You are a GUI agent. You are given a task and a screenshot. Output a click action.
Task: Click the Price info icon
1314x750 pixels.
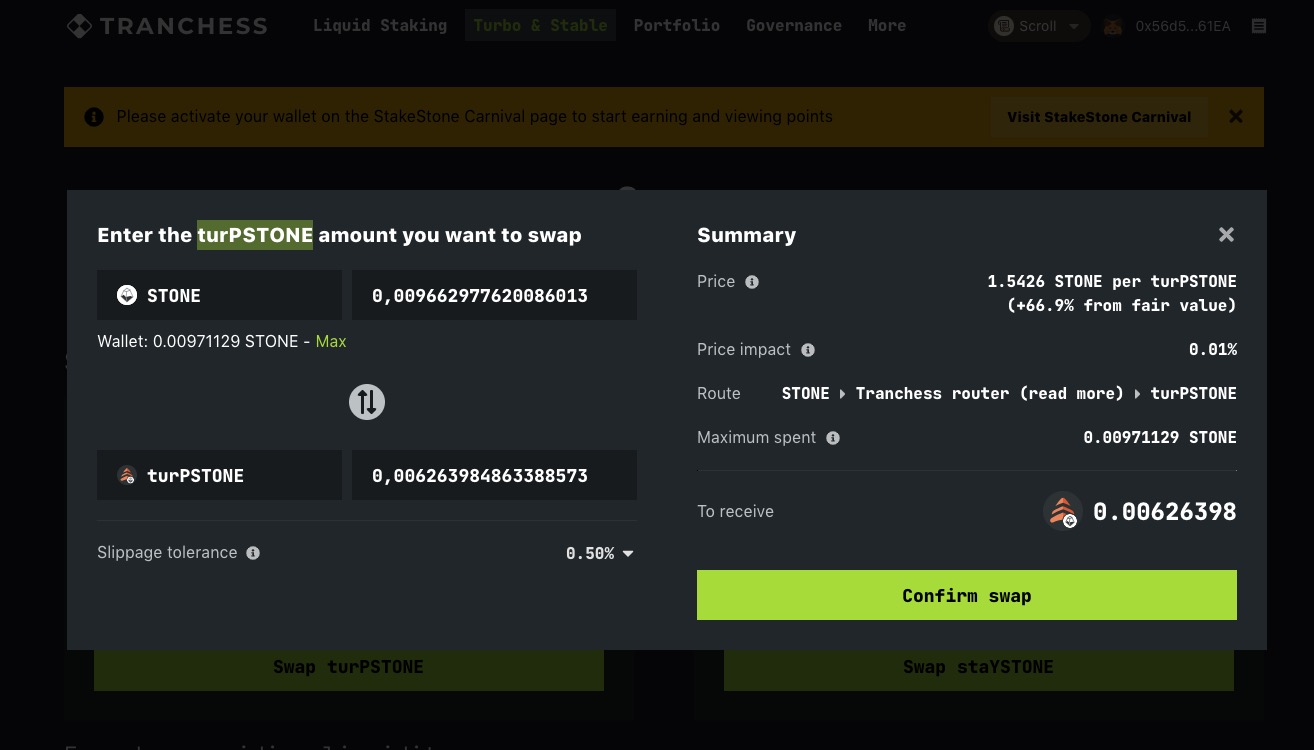point(752,282)
